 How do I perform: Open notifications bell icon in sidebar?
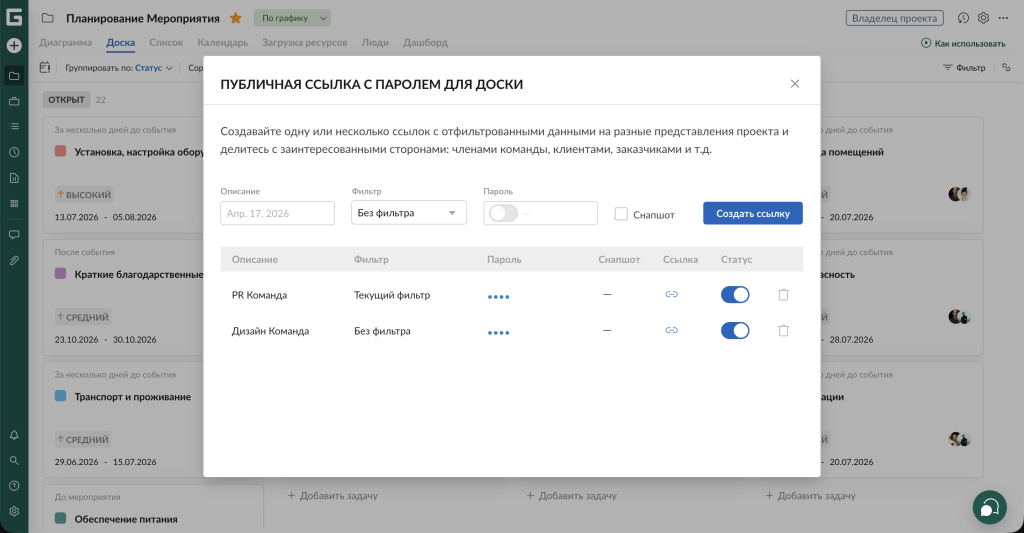click(x=14, y=435)
